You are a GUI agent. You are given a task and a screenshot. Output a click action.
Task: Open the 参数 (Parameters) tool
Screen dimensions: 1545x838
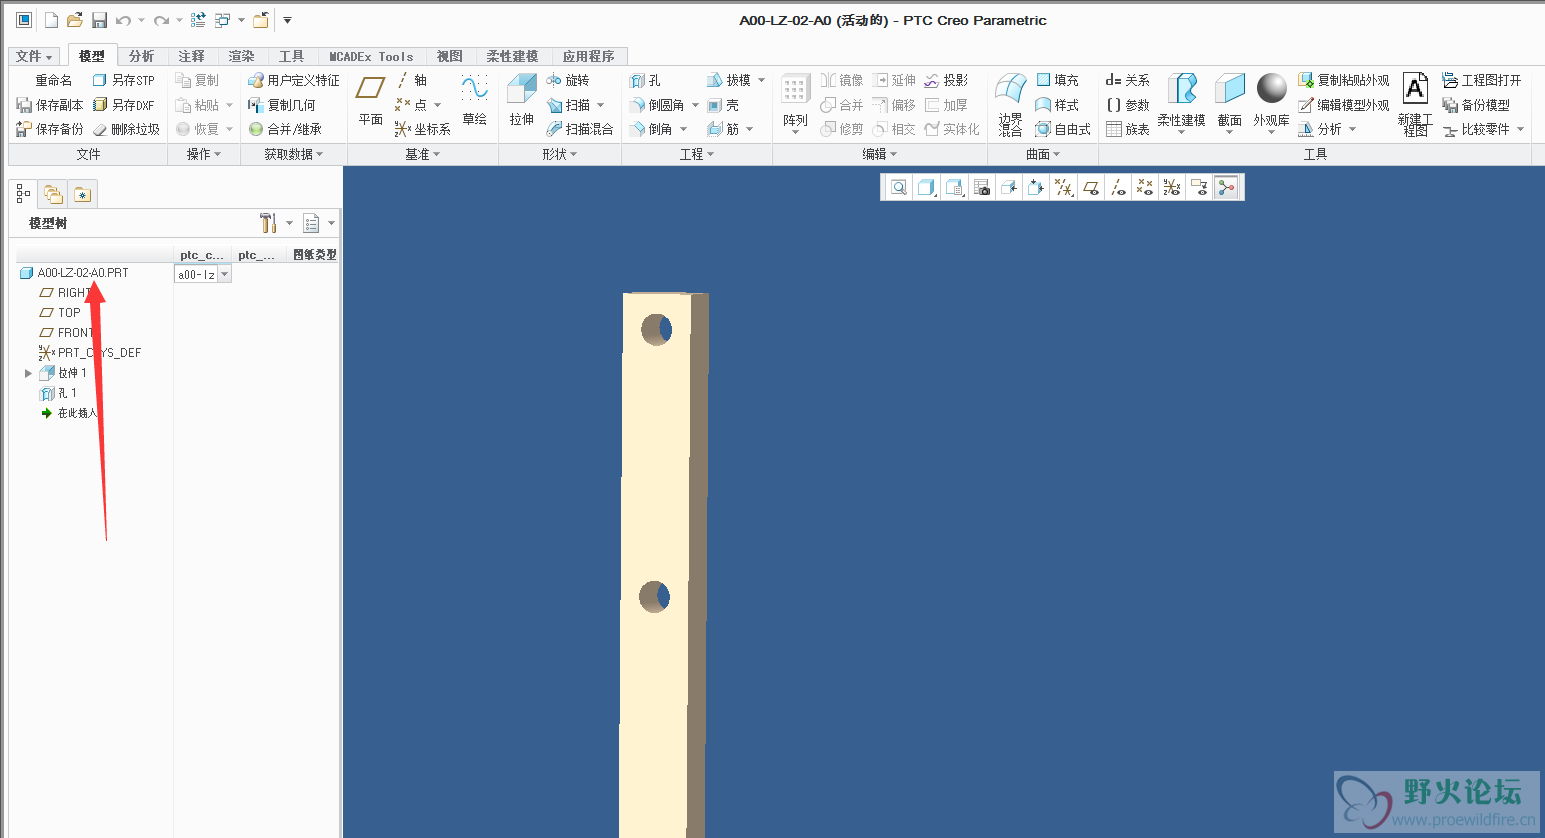pyautogui.click(x=1128, y=105)
